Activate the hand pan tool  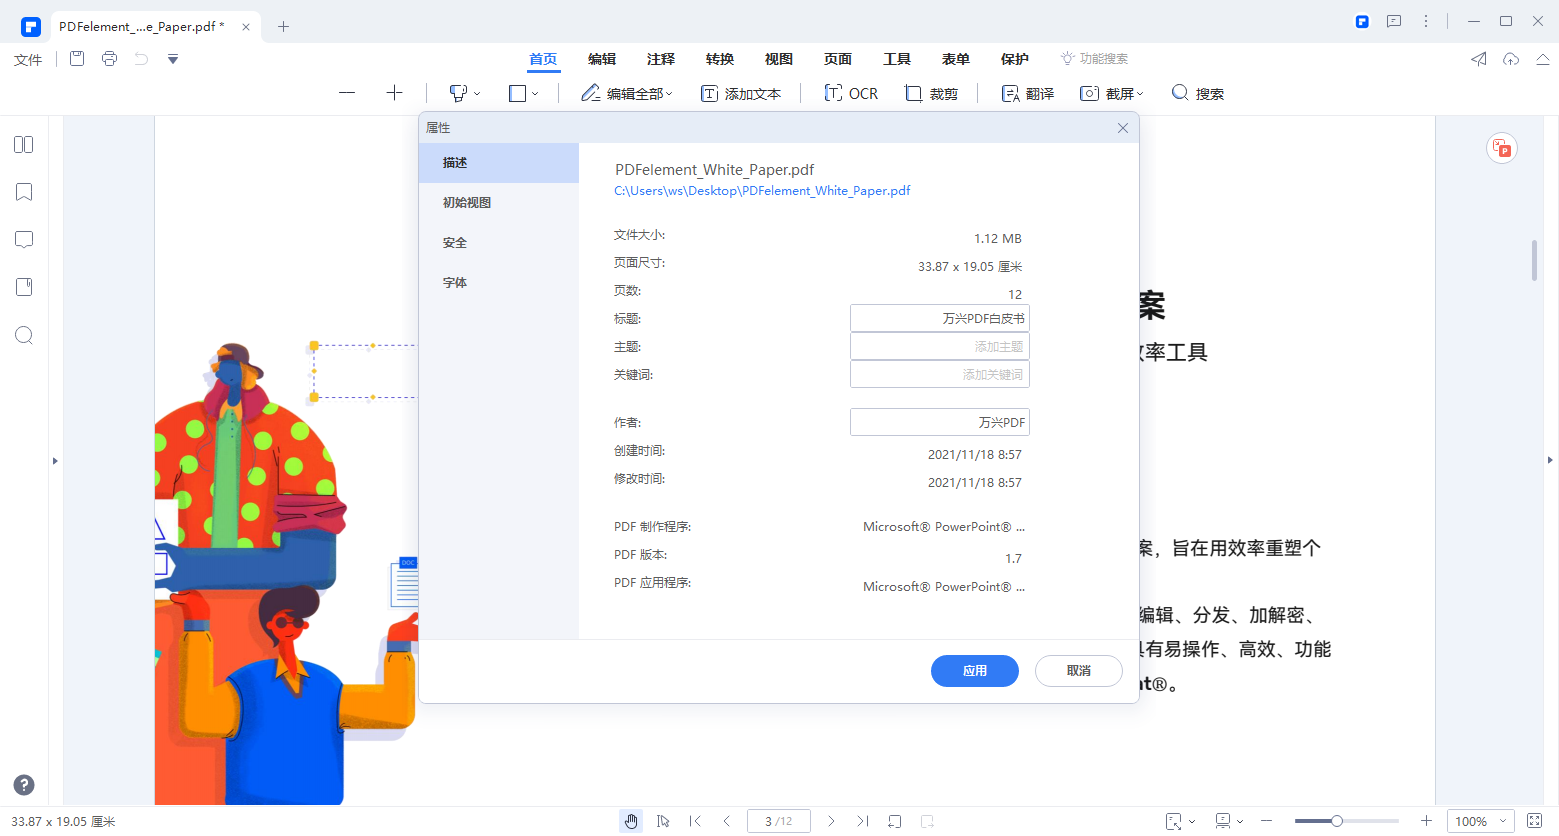631,820
